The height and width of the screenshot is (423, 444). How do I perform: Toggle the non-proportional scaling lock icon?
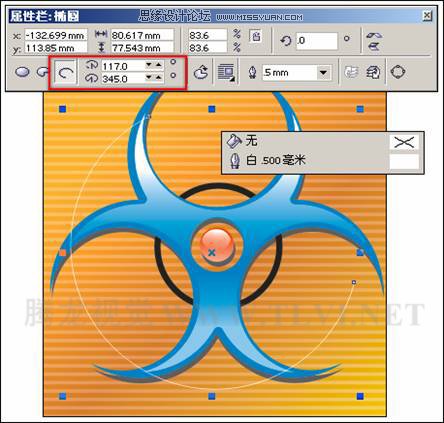pyautogui.click(x=256, y=36)
